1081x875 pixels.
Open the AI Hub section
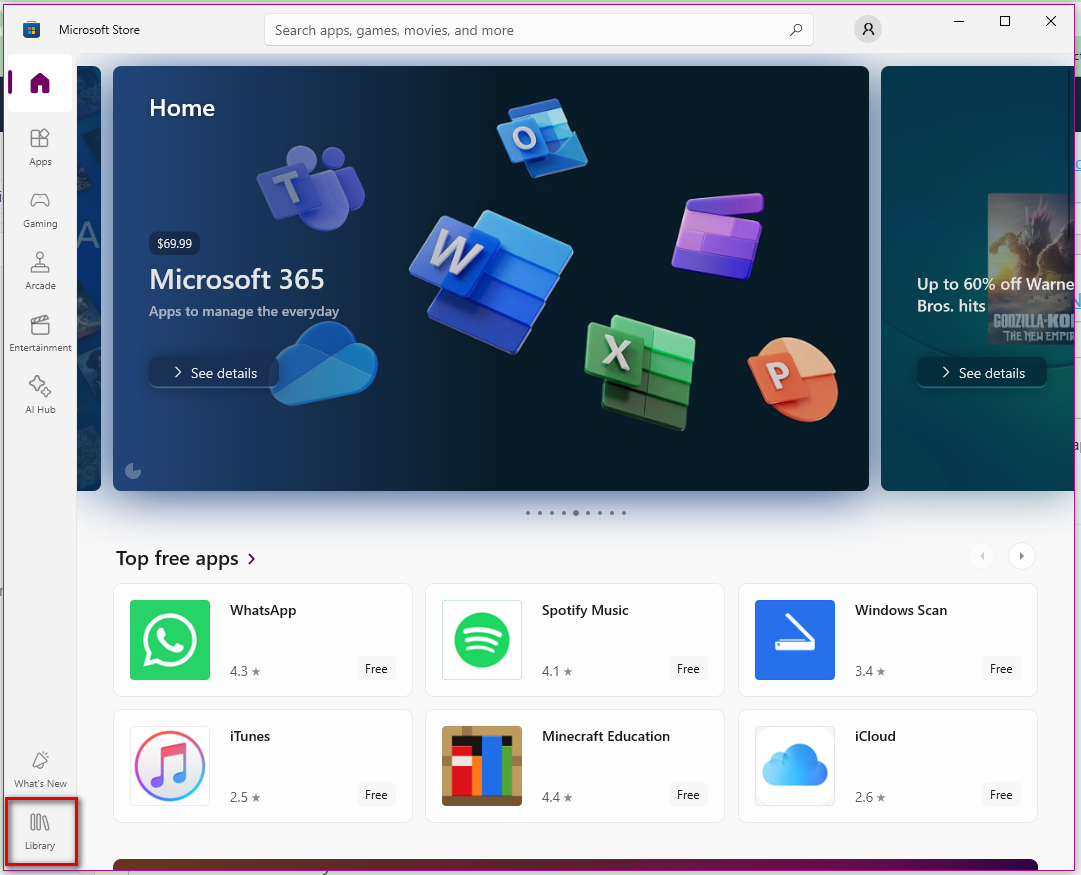click(40, 395)
